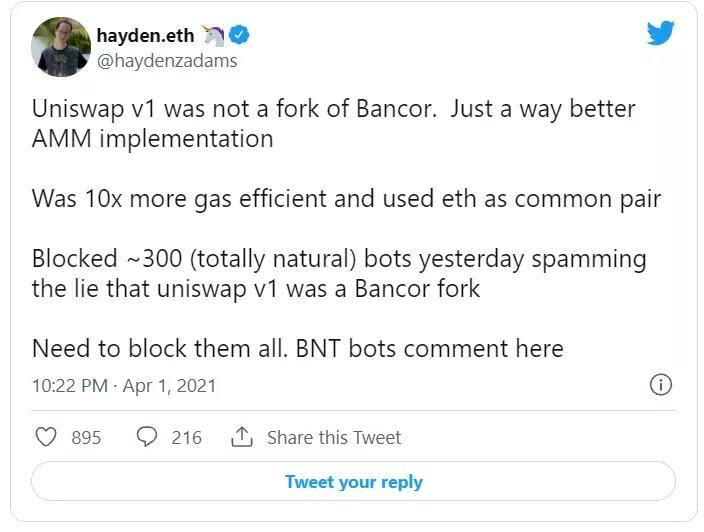Open the @haydenzadams handle link
Image resolution: width=704 pixels, height=532 pixels.
click(x=167, y=60)
